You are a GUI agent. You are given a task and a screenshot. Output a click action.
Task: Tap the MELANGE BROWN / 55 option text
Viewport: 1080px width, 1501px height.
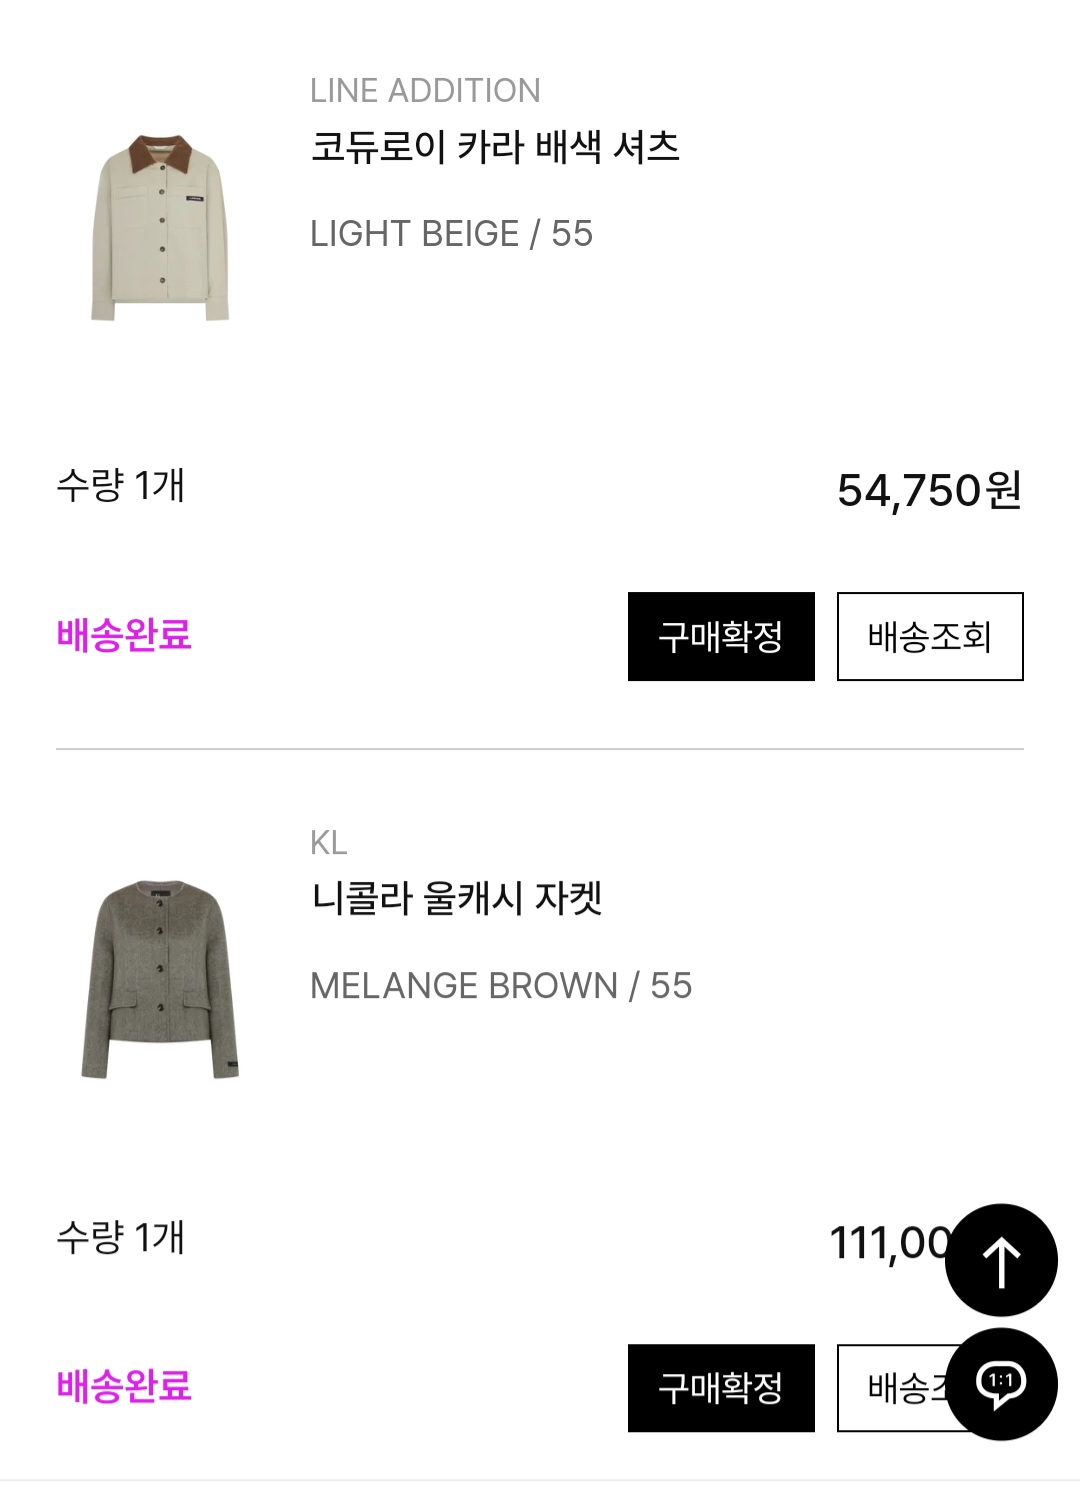501,986
